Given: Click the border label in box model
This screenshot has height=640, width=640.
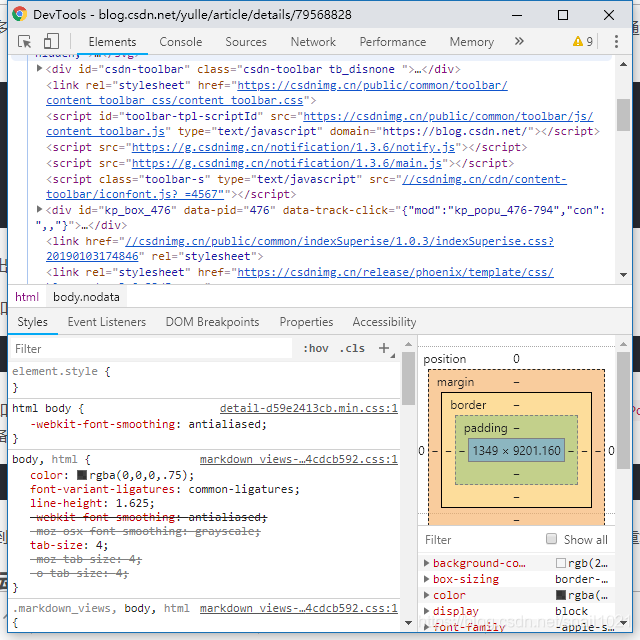Looking at the screenshot, I should point(468,405).
